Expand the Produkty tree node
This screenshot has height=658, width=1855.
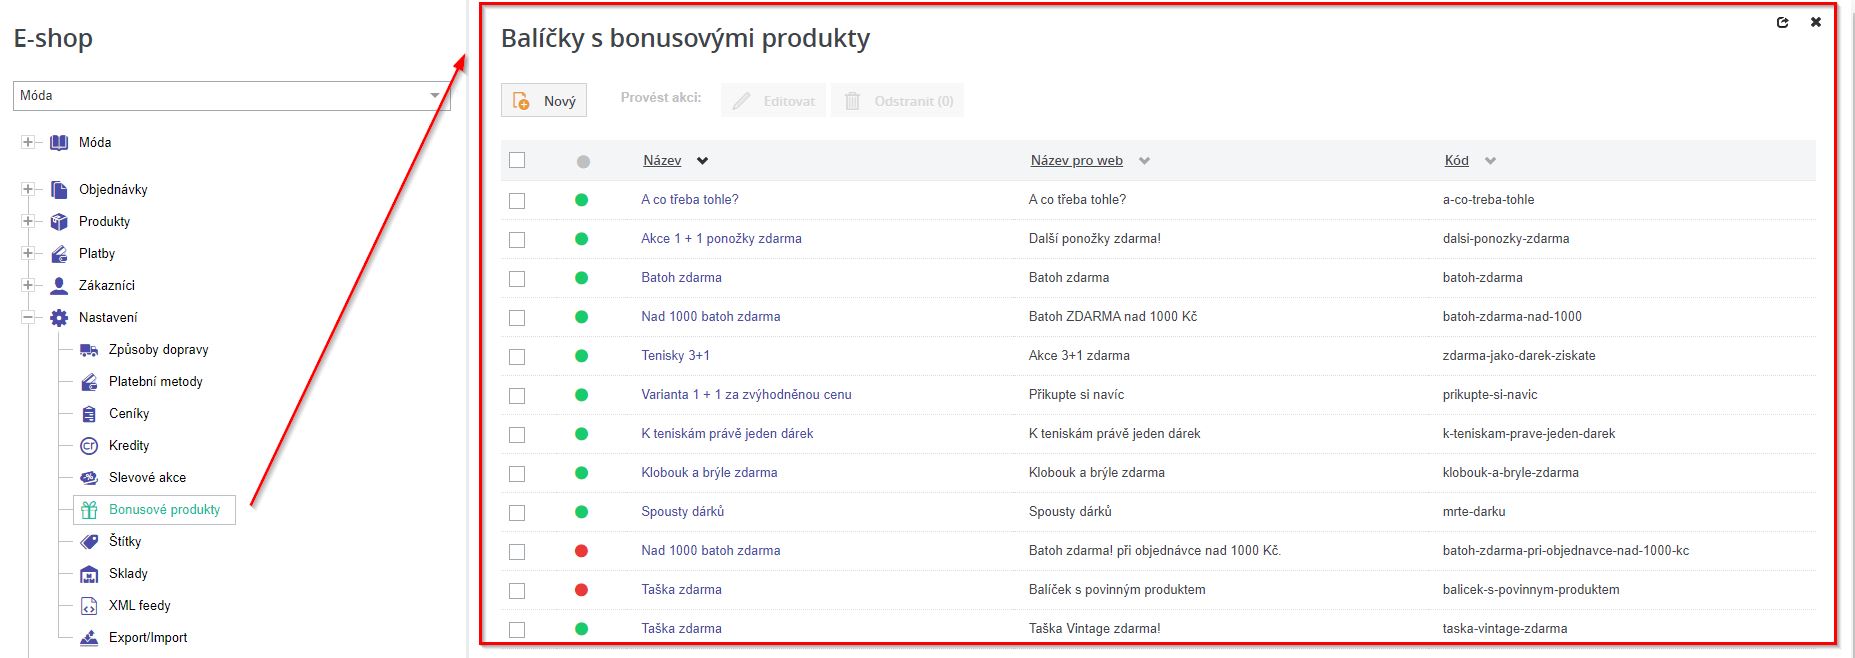coord(28,221)
